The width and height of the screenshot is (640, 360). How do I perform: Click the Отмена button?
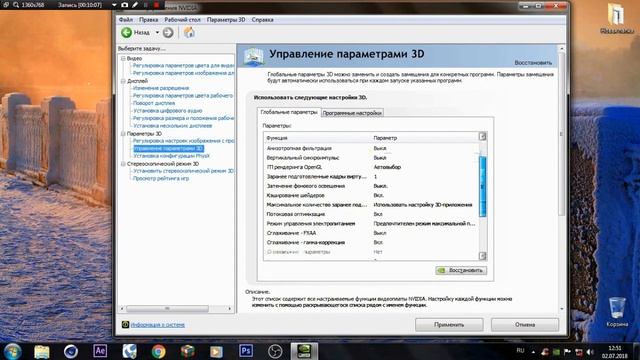(524, 325)
